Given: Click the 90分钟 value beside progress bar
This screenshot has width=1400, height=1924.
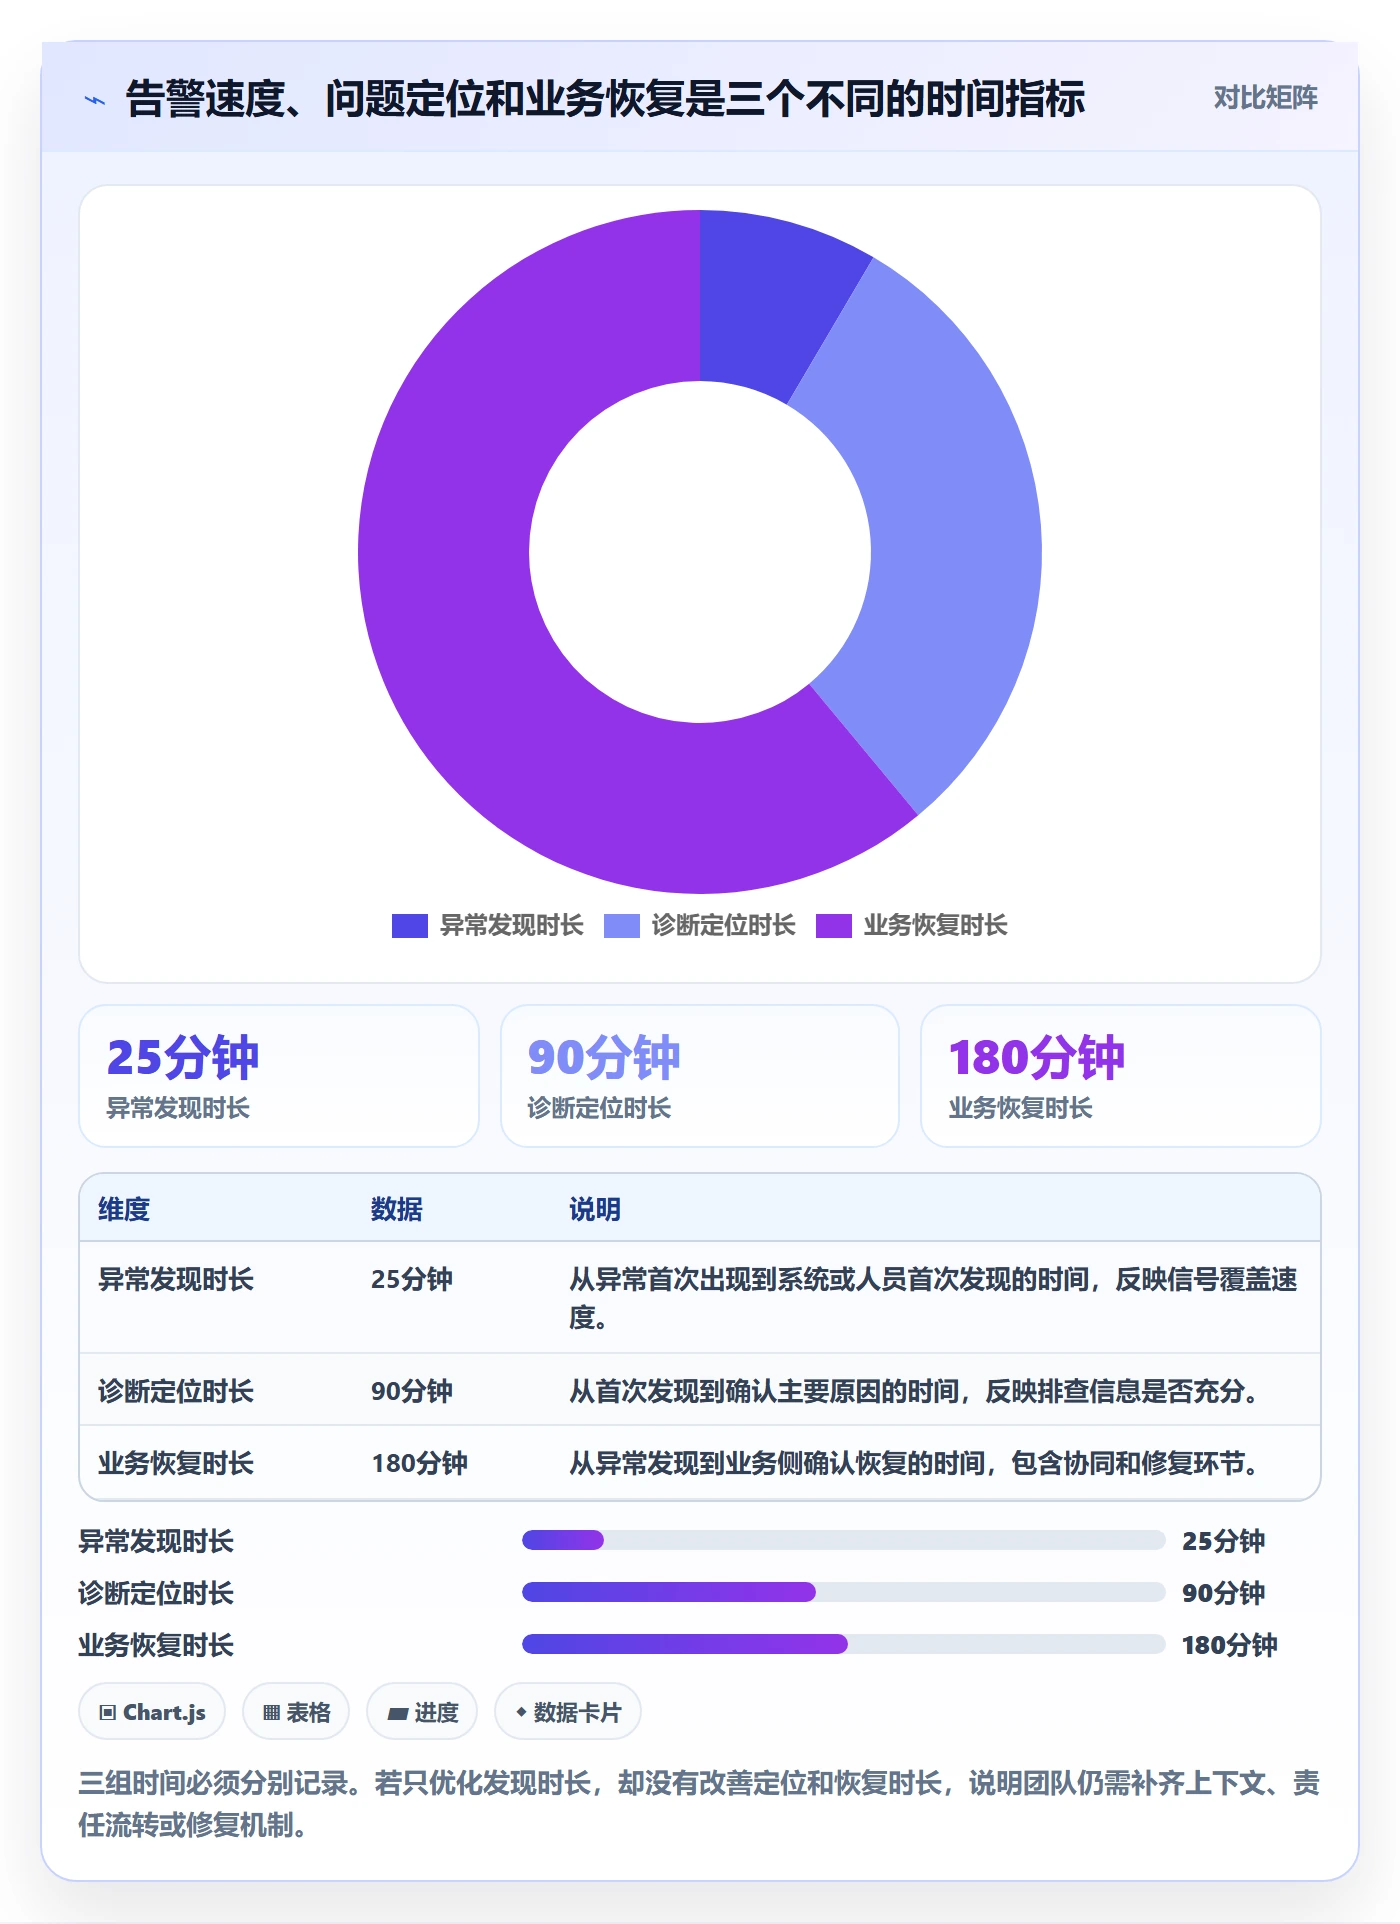Looking at the screenshot, I should click(x=1223, y=1593).
